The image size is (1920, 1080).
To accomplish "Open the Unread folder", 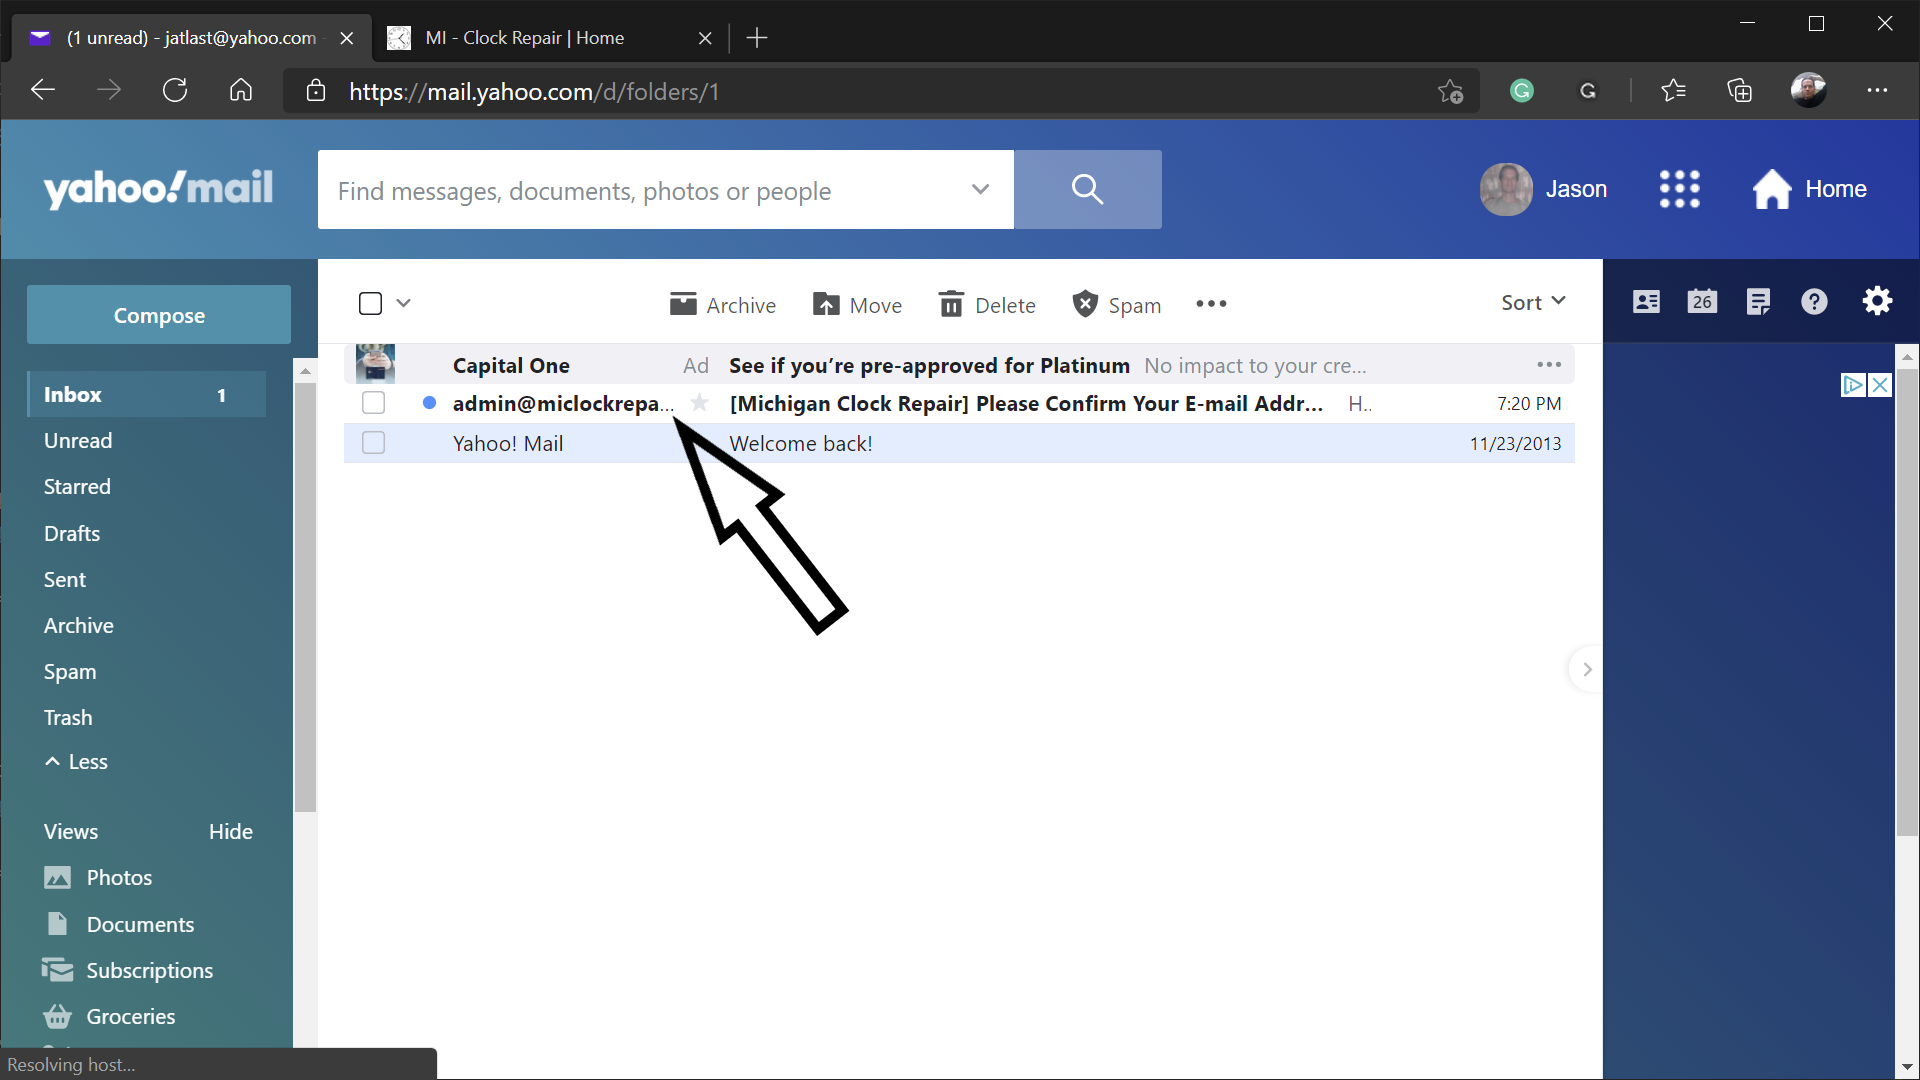I will [78, 441].
